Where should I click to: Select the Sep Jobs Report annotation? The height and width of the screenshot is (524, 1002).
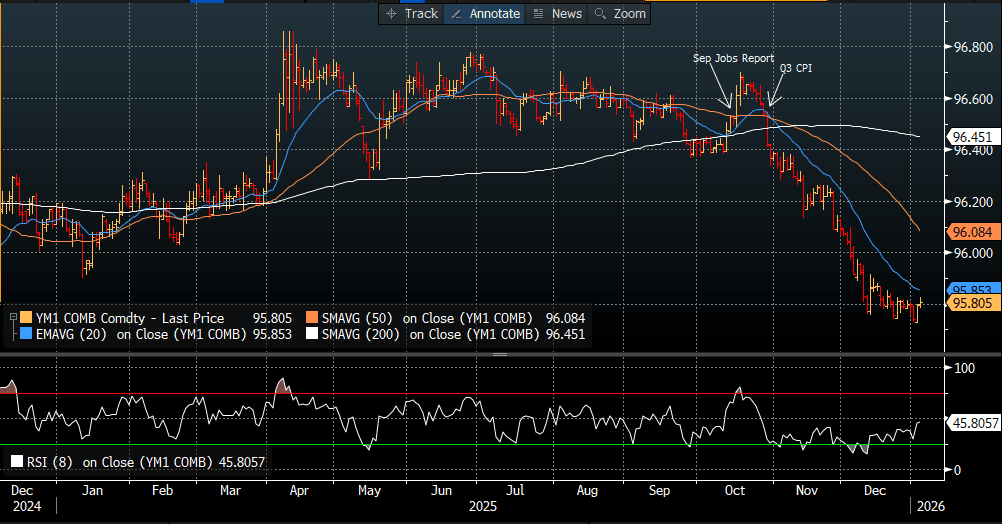coord(733,58)
